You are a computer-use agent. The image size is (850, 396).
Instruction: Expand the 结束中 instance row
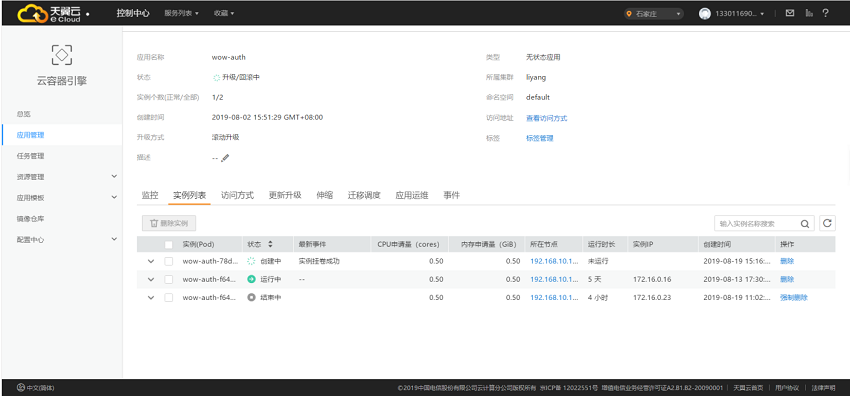151,297
